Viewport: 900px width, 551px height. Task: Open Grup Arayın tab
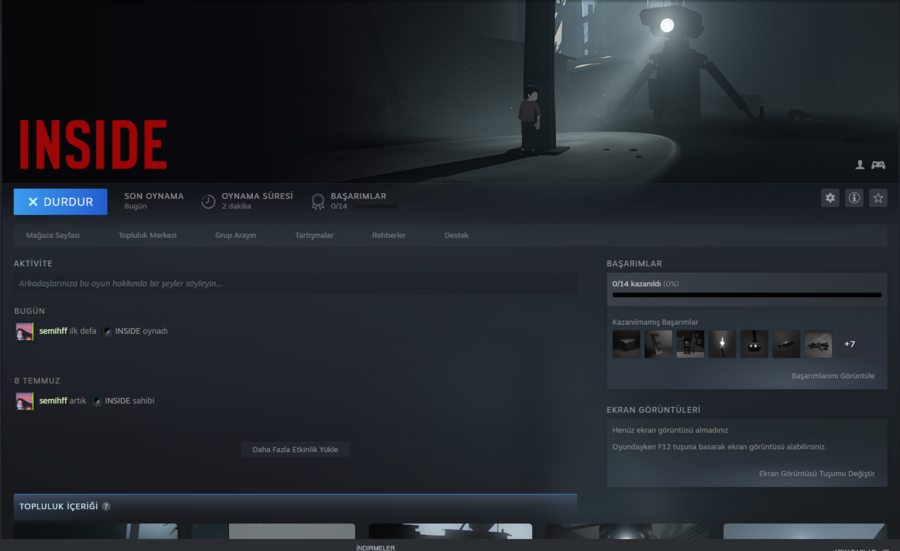pyautogui.click(x=235, y=235)
